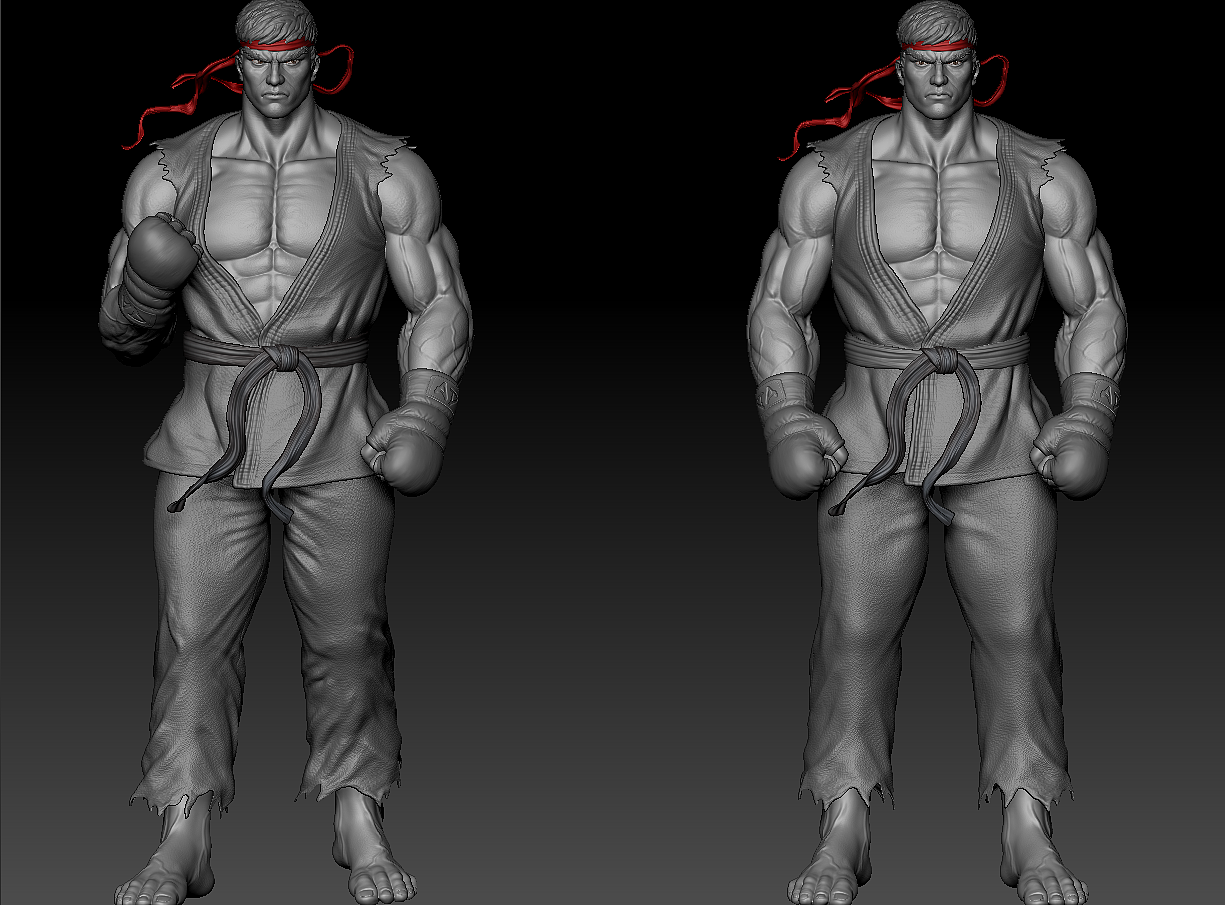
Task: Select the right figure with arms down
Action: pos(937,452)
